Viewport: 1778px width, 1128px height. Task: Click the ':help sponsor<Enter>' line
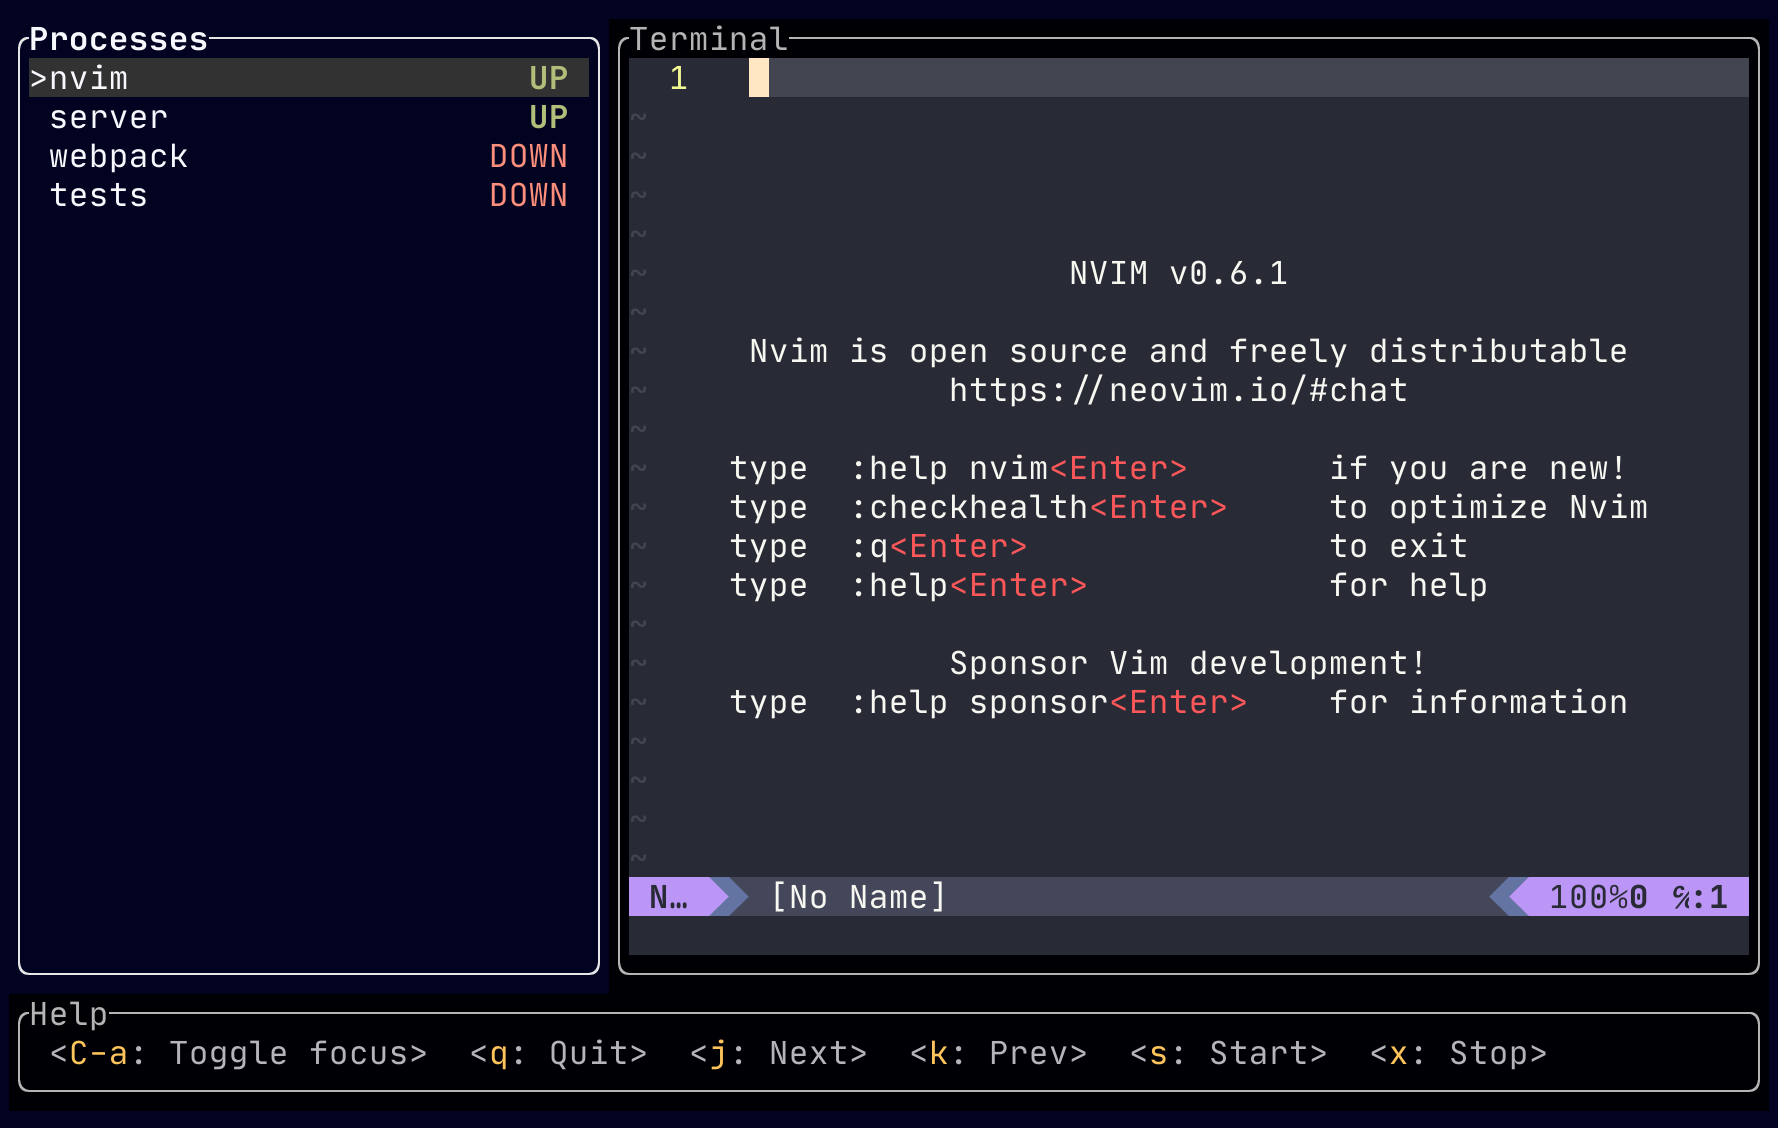click(1178, 702)
